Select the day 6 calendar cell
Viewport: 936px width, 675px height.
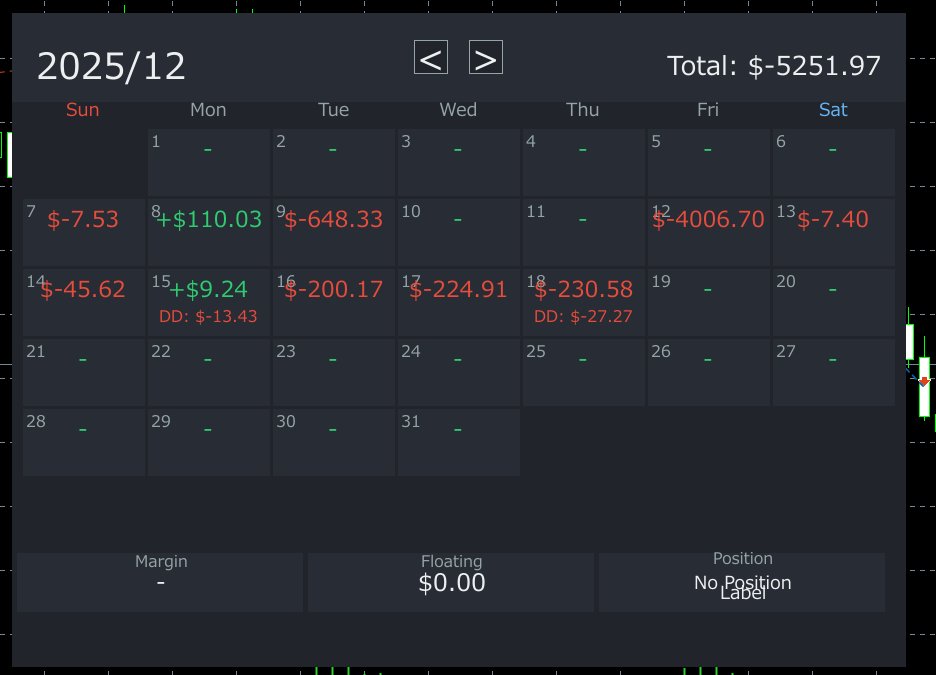coord(834,162)
